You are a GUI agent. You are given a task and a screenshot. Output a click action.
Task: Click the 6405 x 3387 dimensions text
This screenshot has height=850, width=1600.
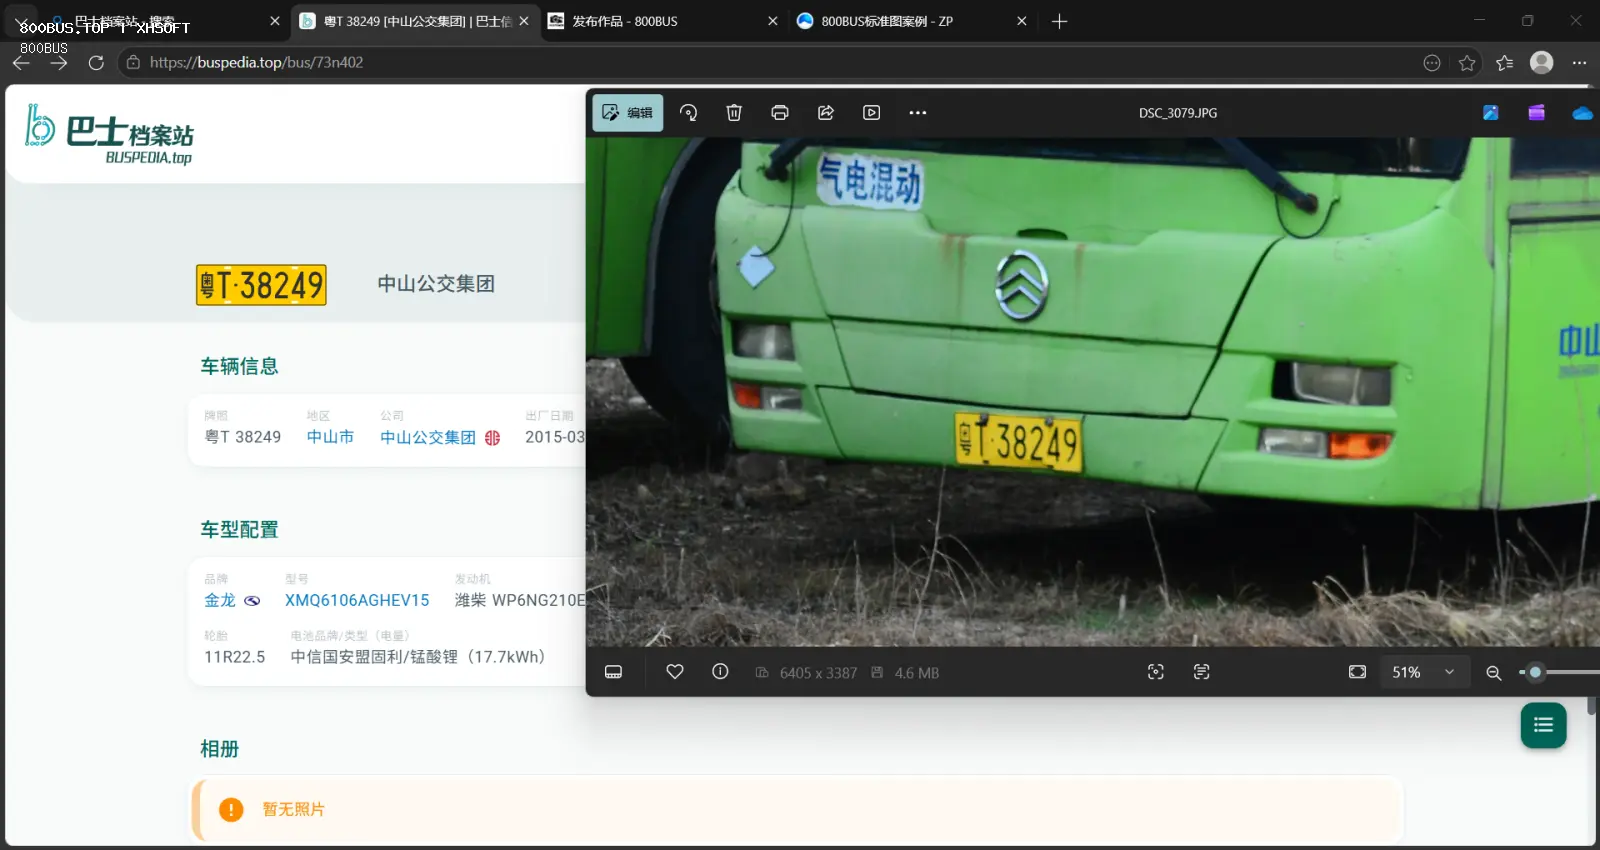pyautogui.click(x=819, y=673)
